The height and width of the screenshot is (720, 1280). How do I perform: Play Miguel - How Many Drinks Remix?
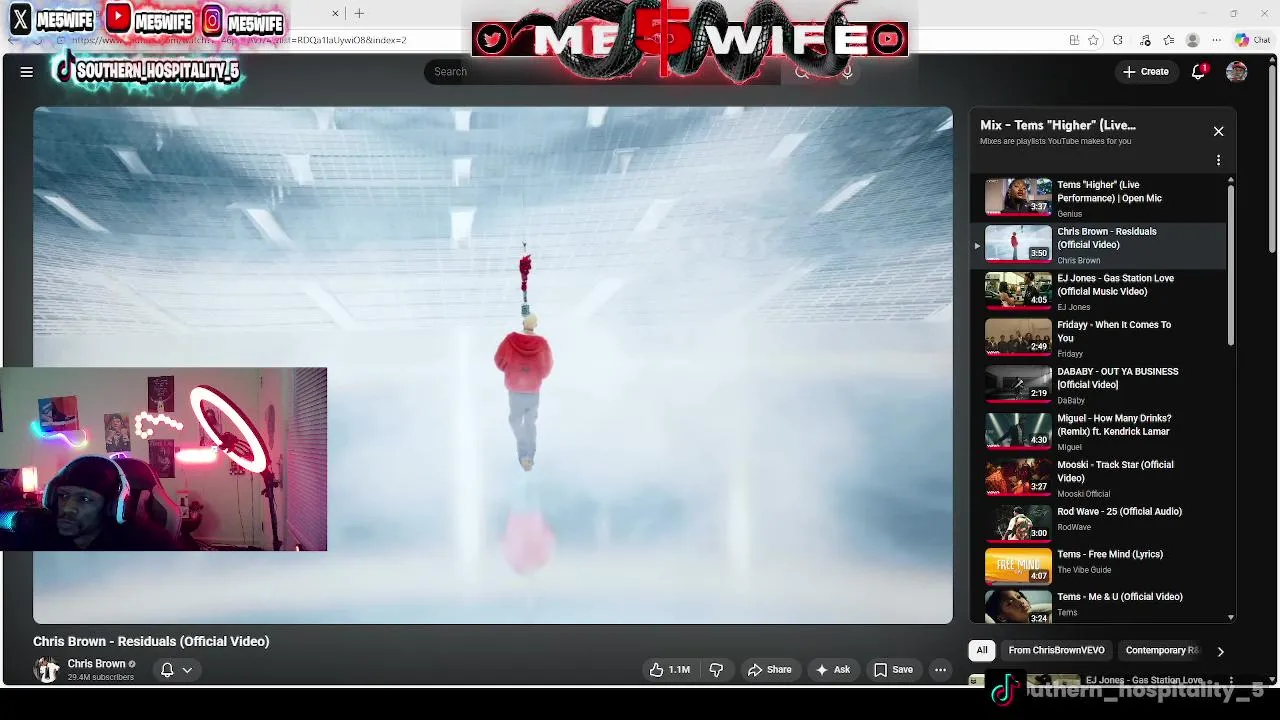(x=1097, y=431)
